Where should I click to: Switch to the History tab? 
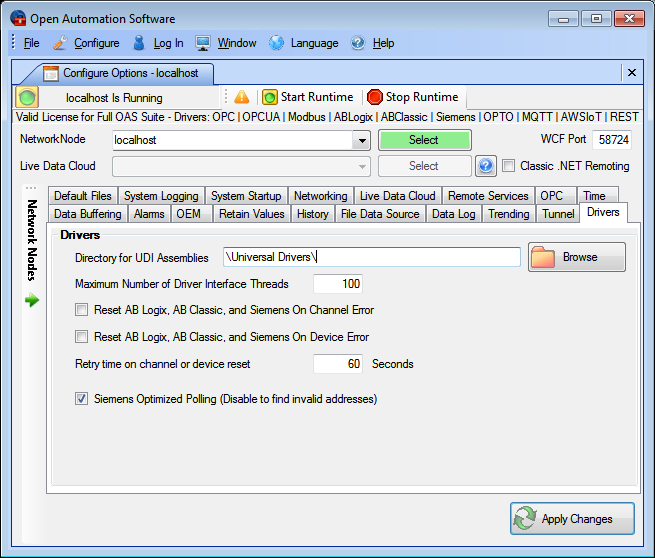click(313, 213)
